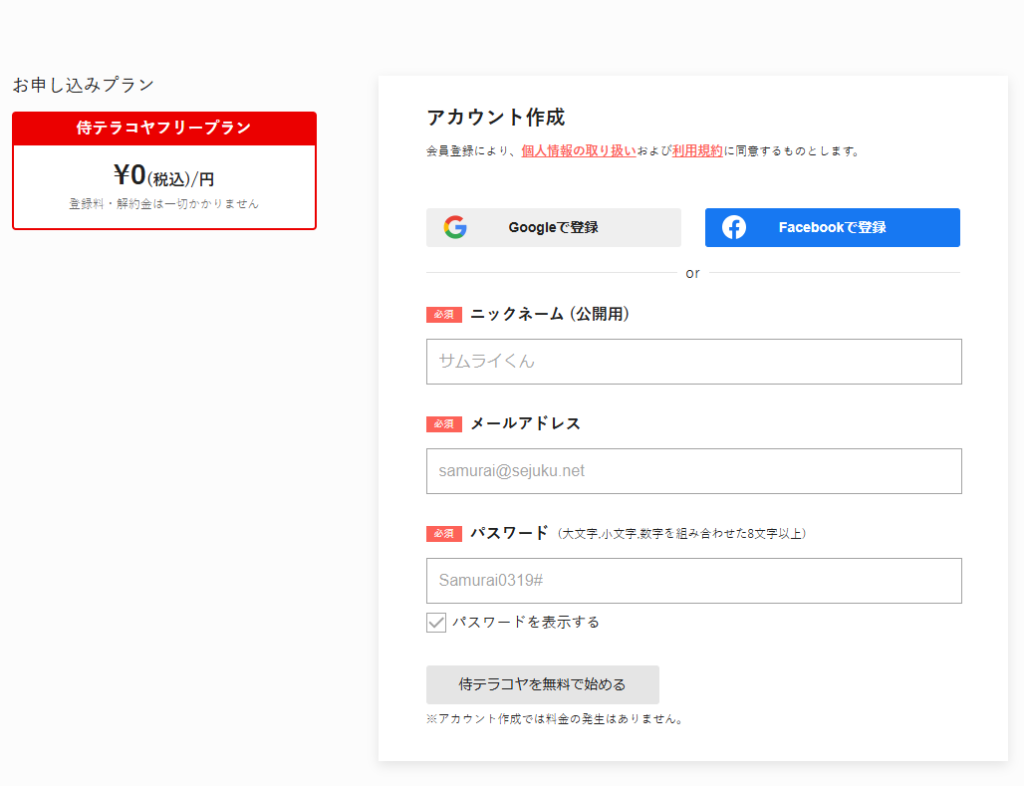Register using the Googleで登録 button
Screen dimensions: 1024x786
tap(553, 227)
